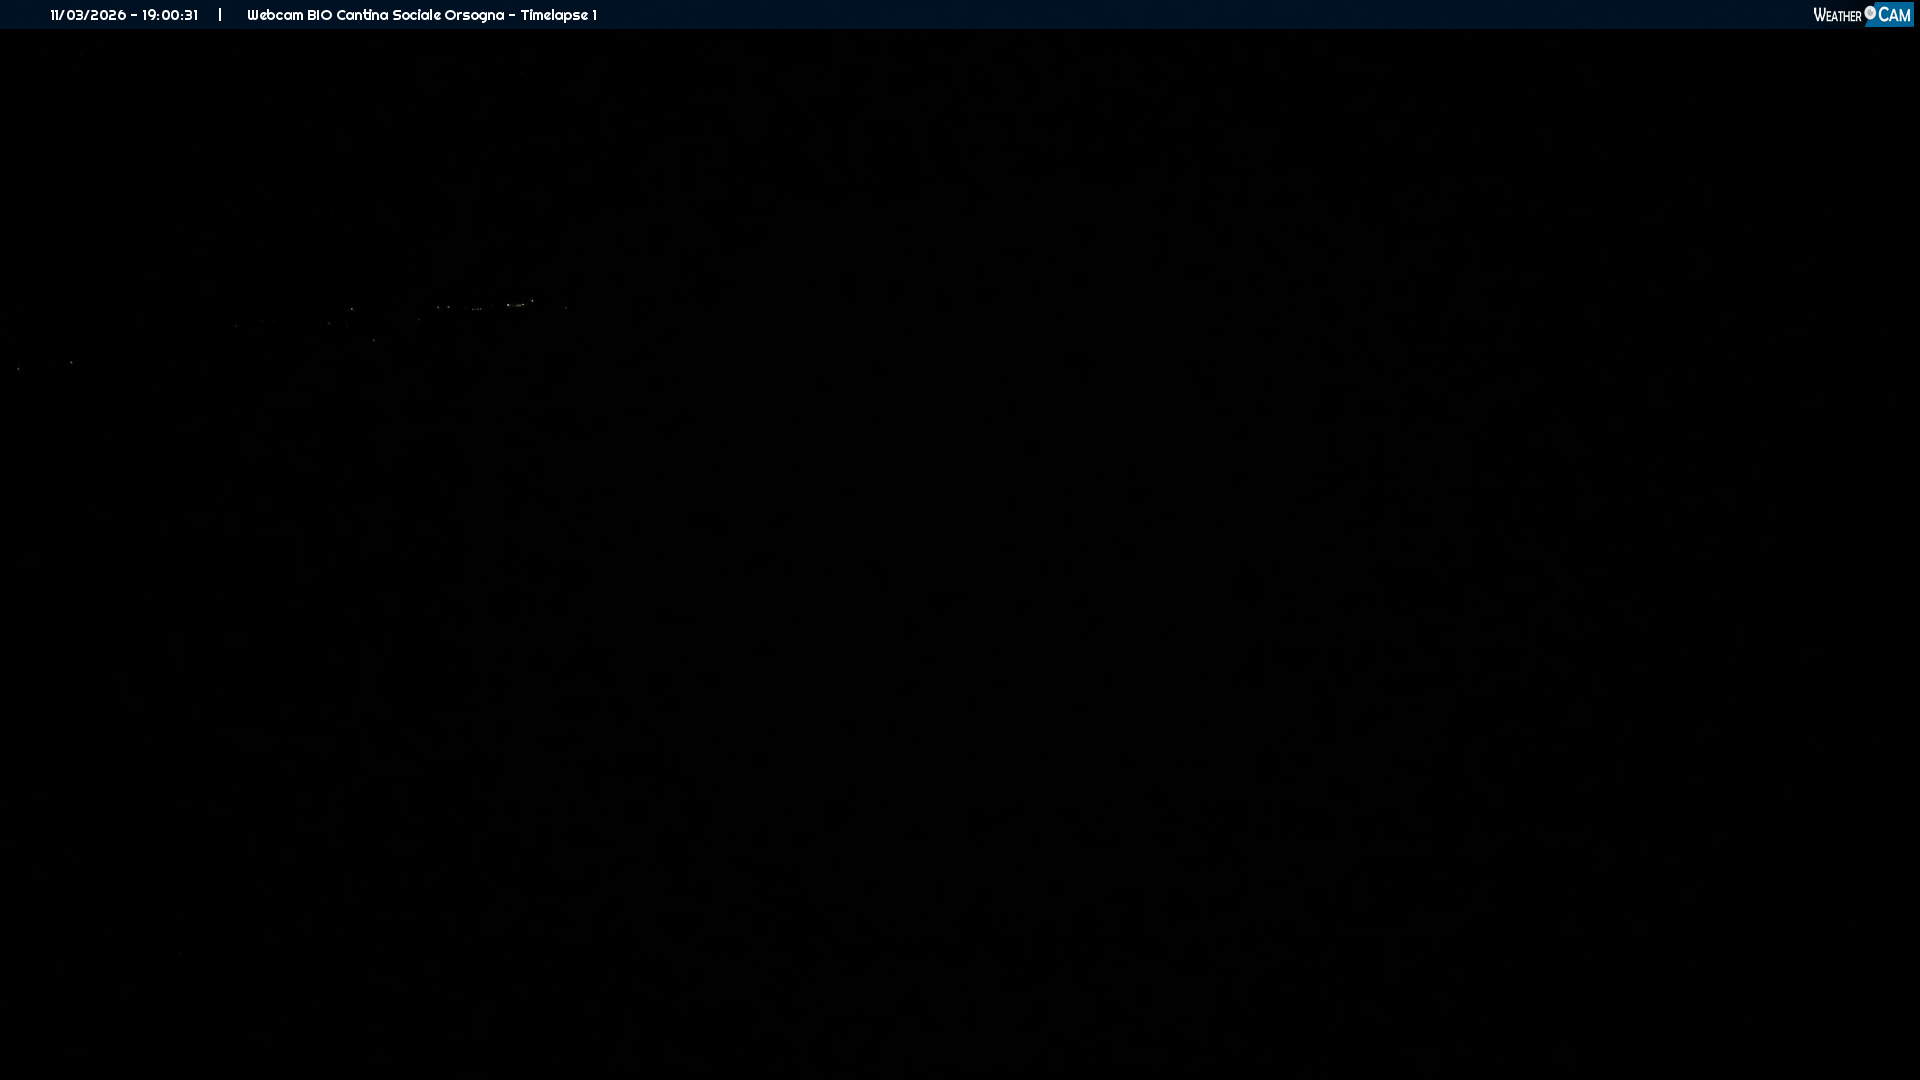Click the rightmost faint light on horizon
The width and height of the screenshot is (1920, 1080).
point(566,307)
